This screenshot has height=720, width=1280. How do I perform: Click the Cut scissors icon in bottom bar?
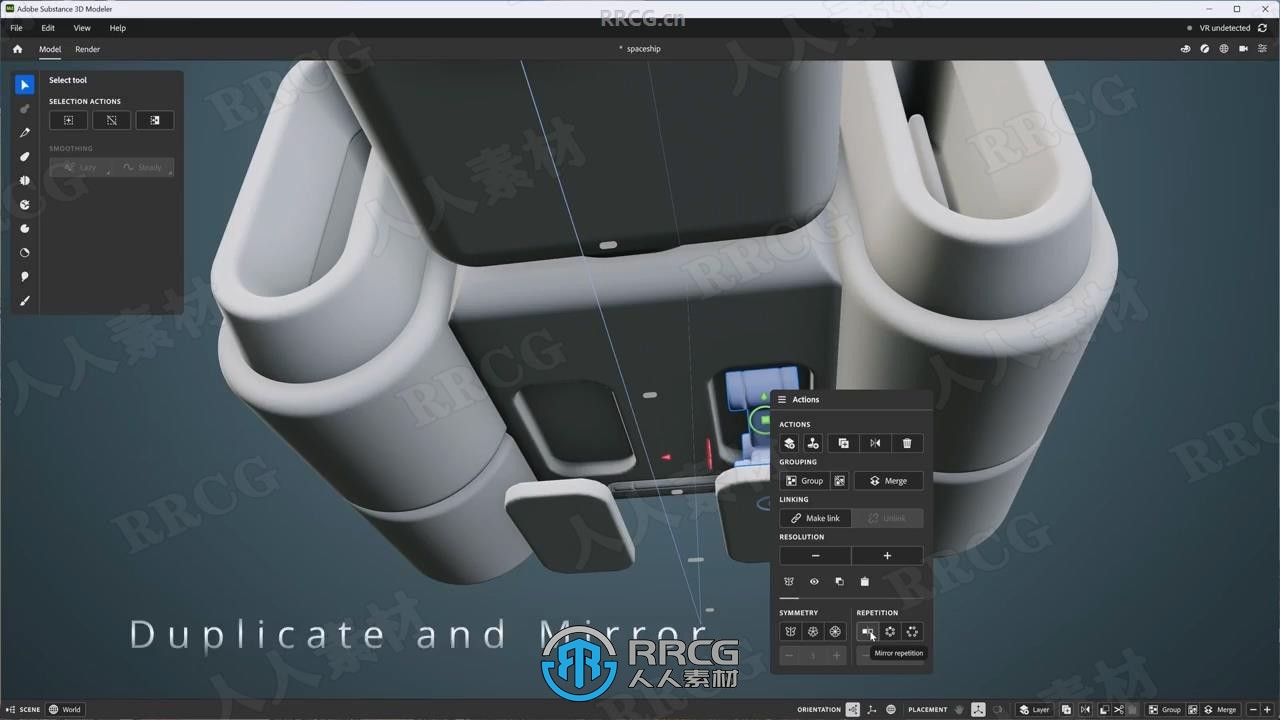pyautogui.click(x=1120, y=710)
